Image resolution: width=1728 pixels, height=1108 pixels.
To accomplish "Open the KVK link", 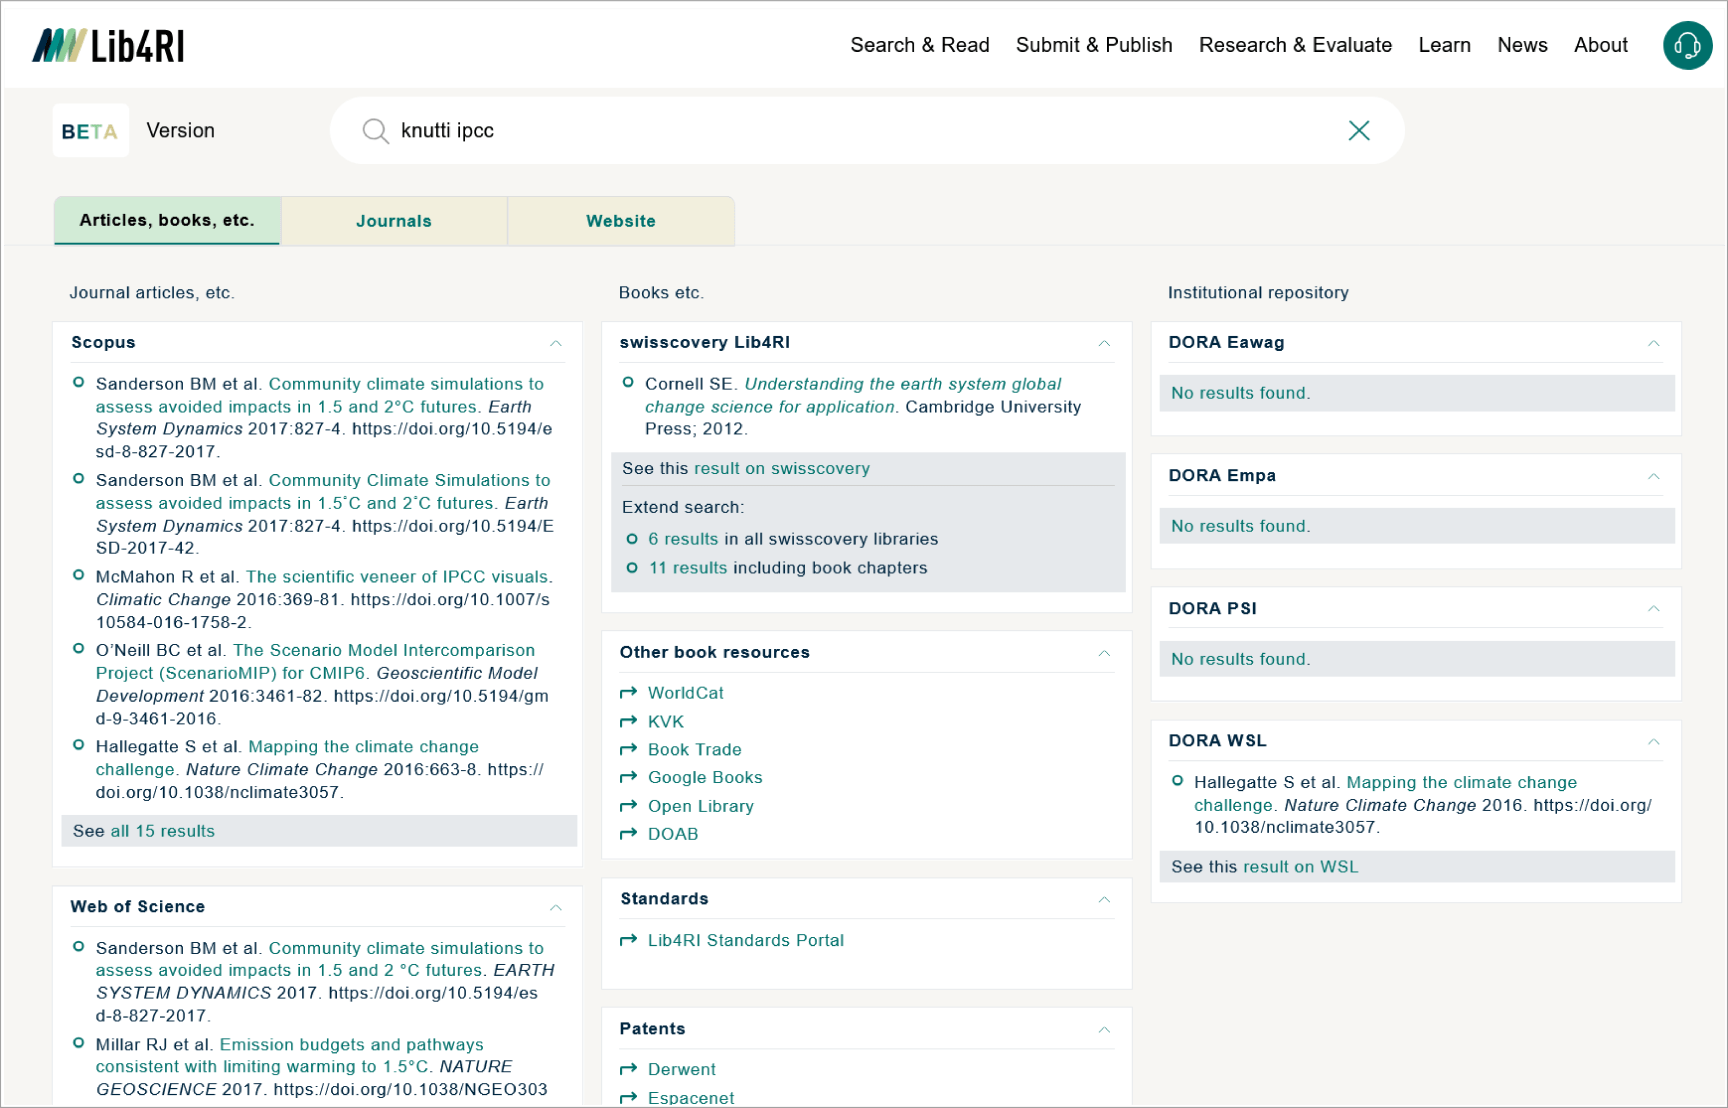I will [x=666, y=721].
